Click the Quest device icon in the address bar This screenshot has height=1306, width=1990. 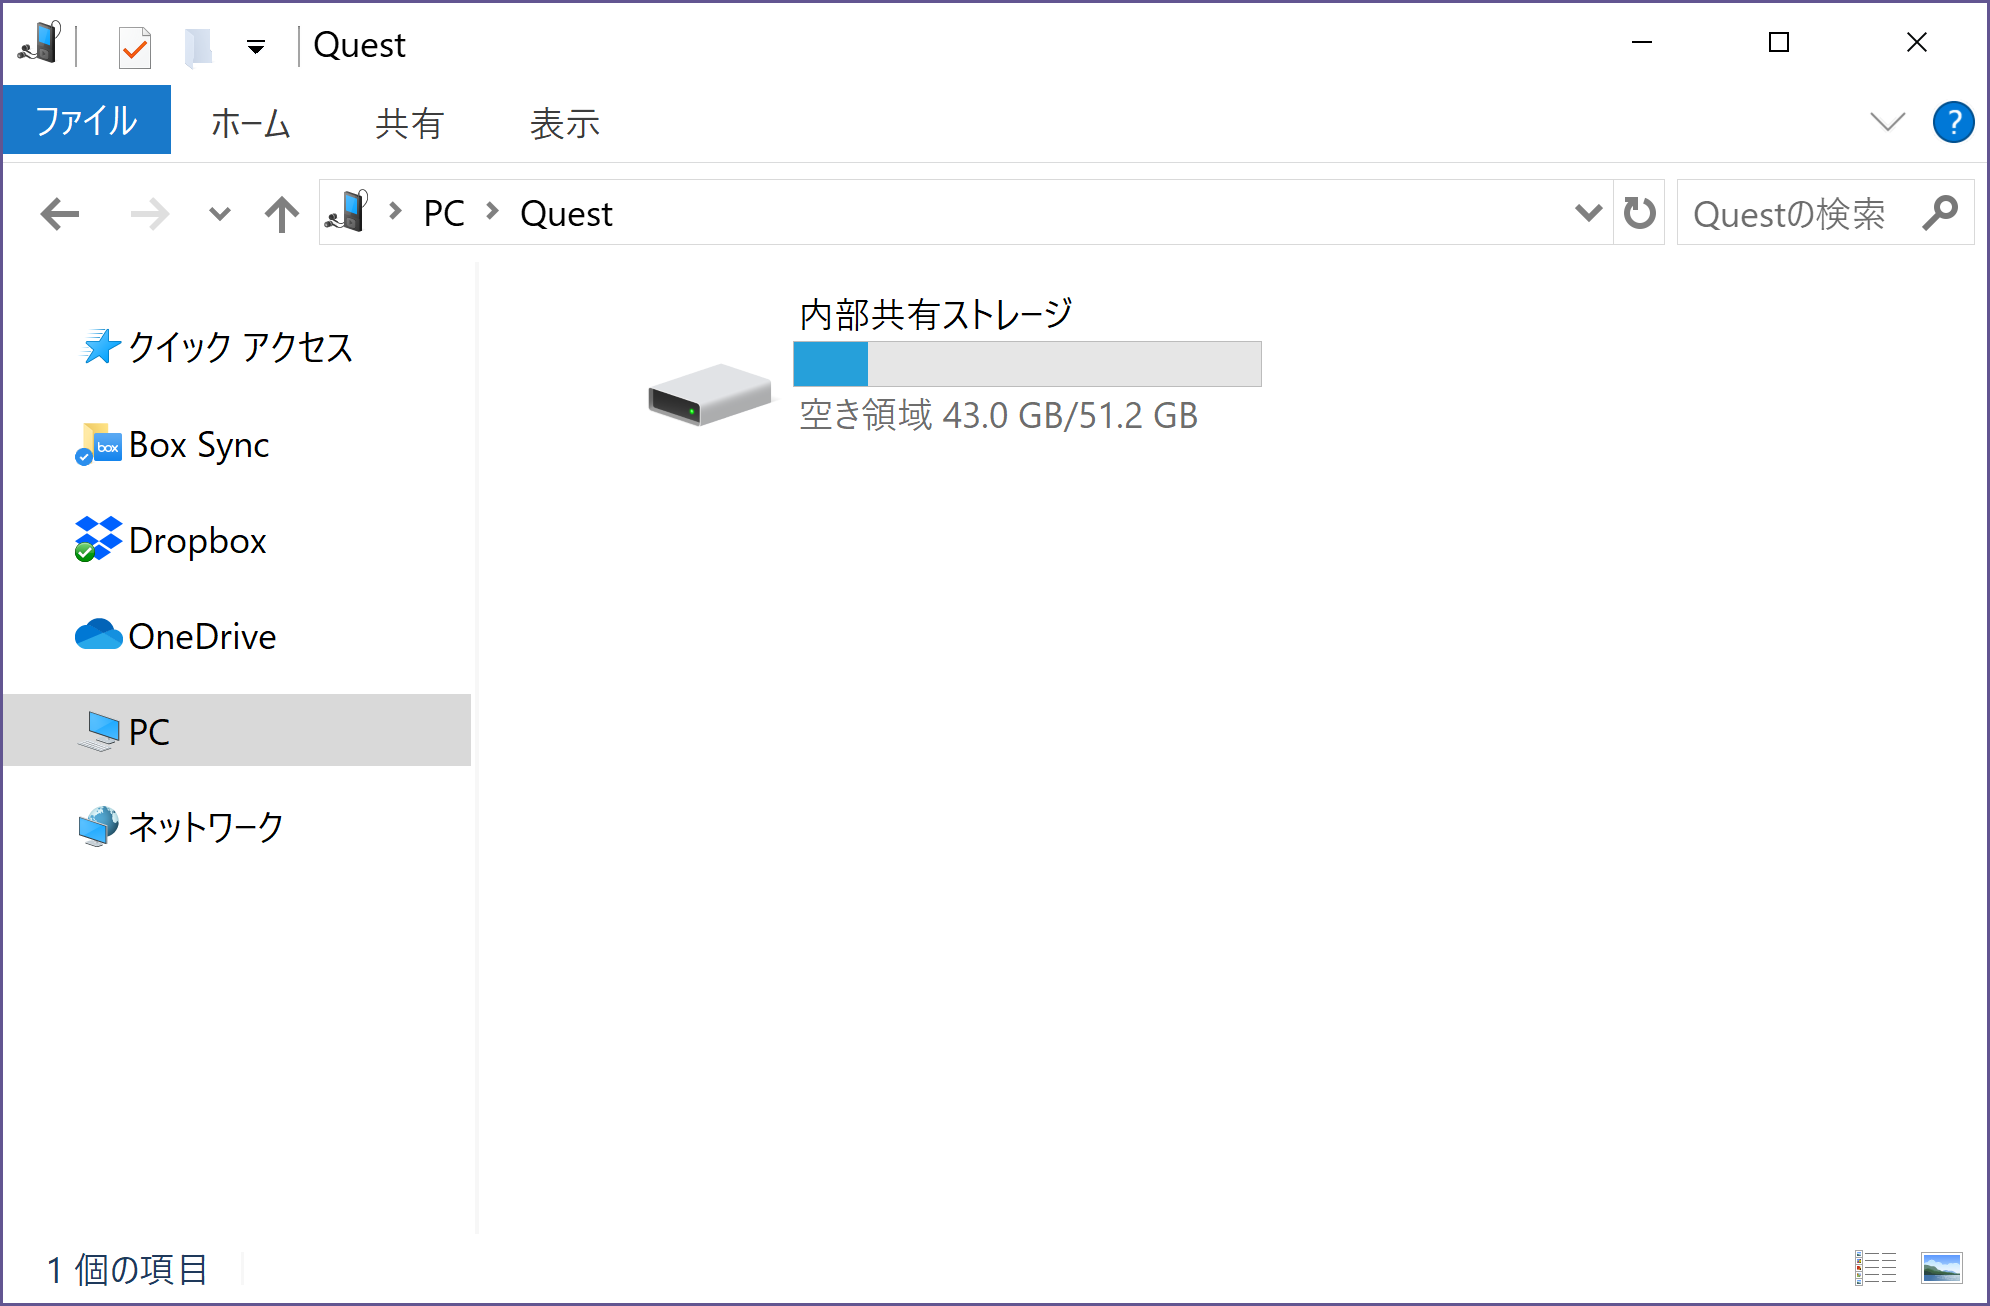pyautogui.click(x=350, y=211)
